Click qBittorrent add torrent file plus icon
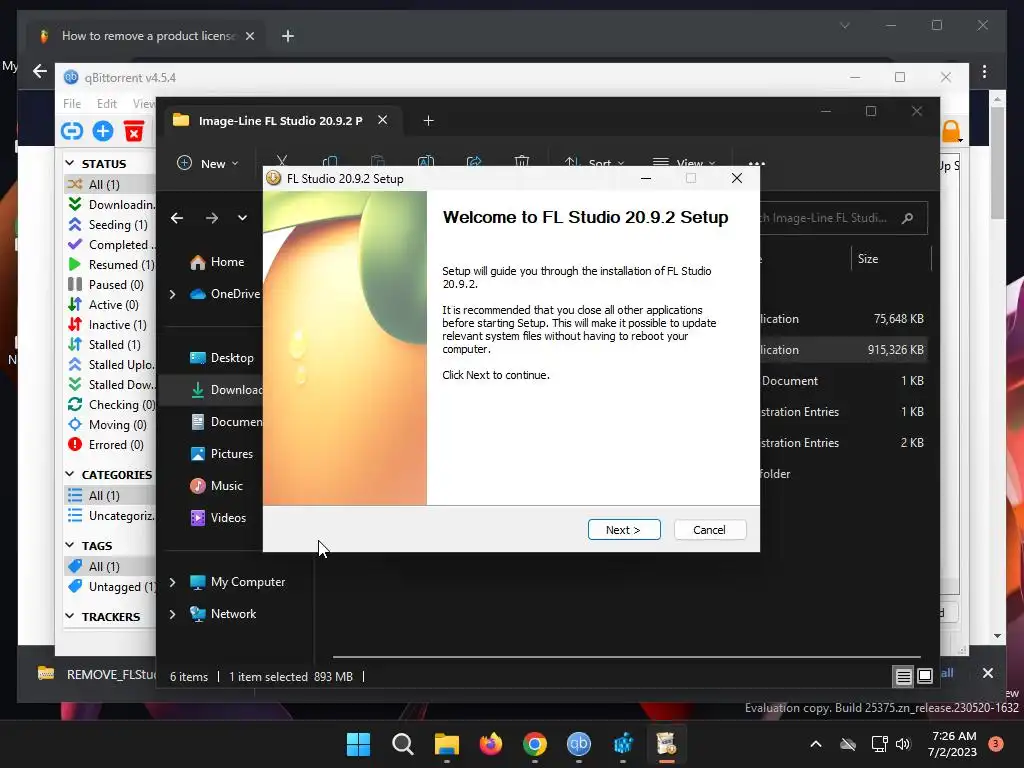The width and height of the screenshot is (1024, 768). (103, 131)
